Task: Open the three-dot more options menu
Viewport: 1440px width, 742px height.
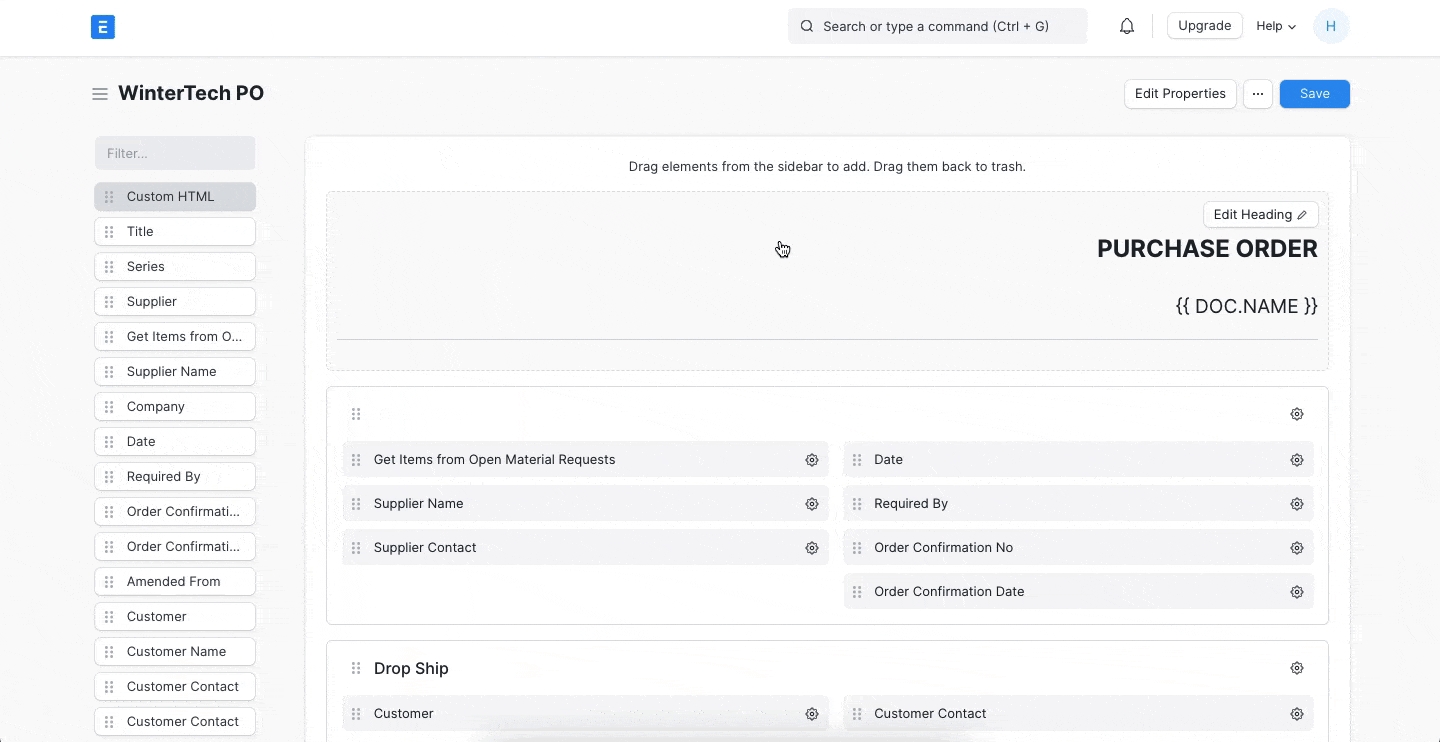Action: point(1258,94)
